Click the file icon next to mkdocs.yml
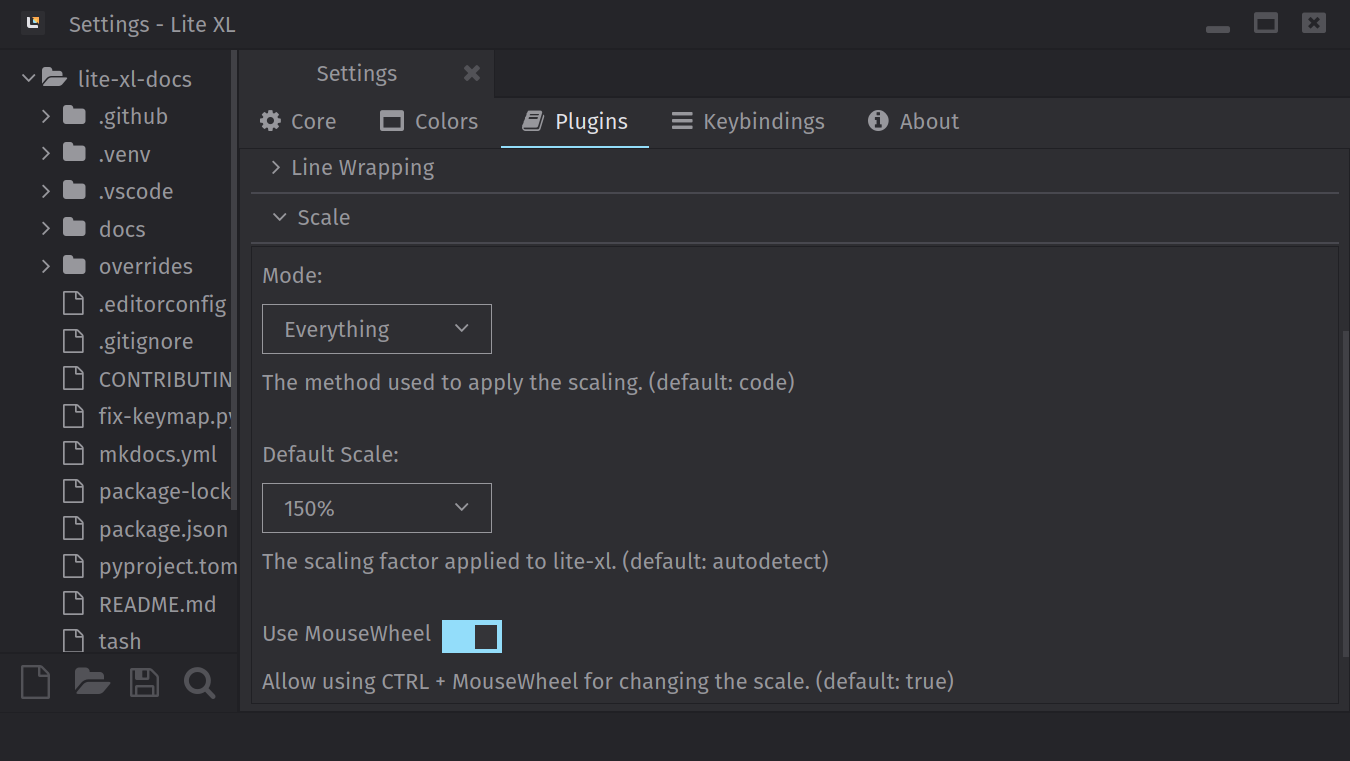Image resolution: width=1350 pixels, height=761 pixels. (x=72, y=454)
